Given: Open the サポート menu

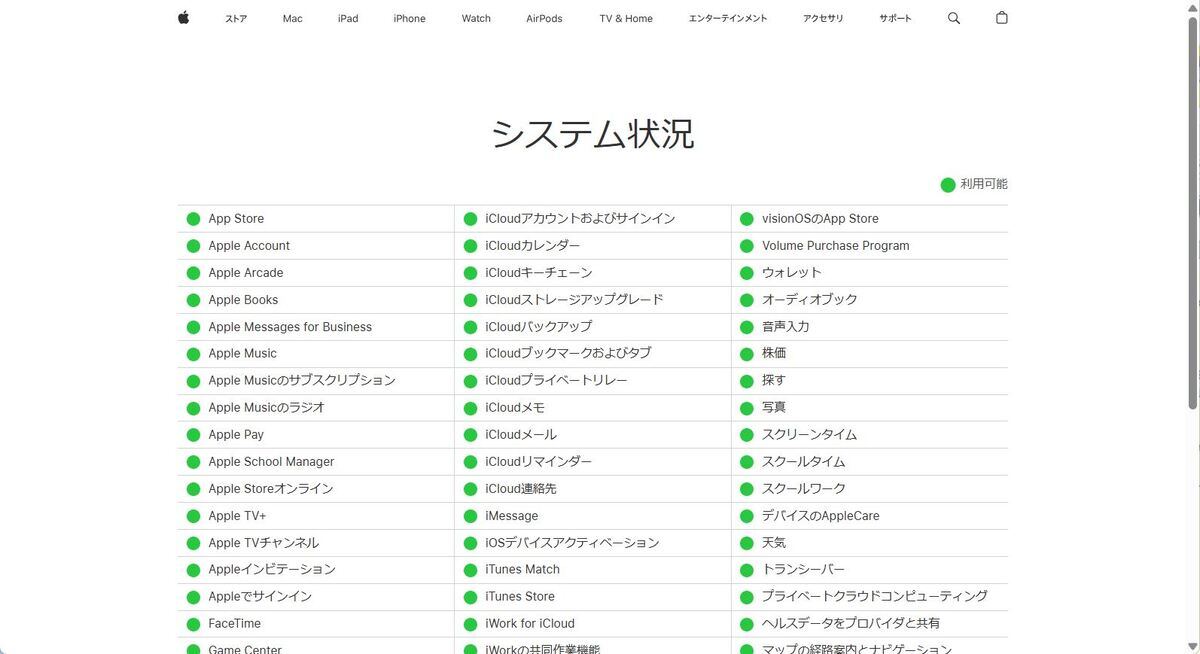Looking at the screenshot, I should pos(895,18).
